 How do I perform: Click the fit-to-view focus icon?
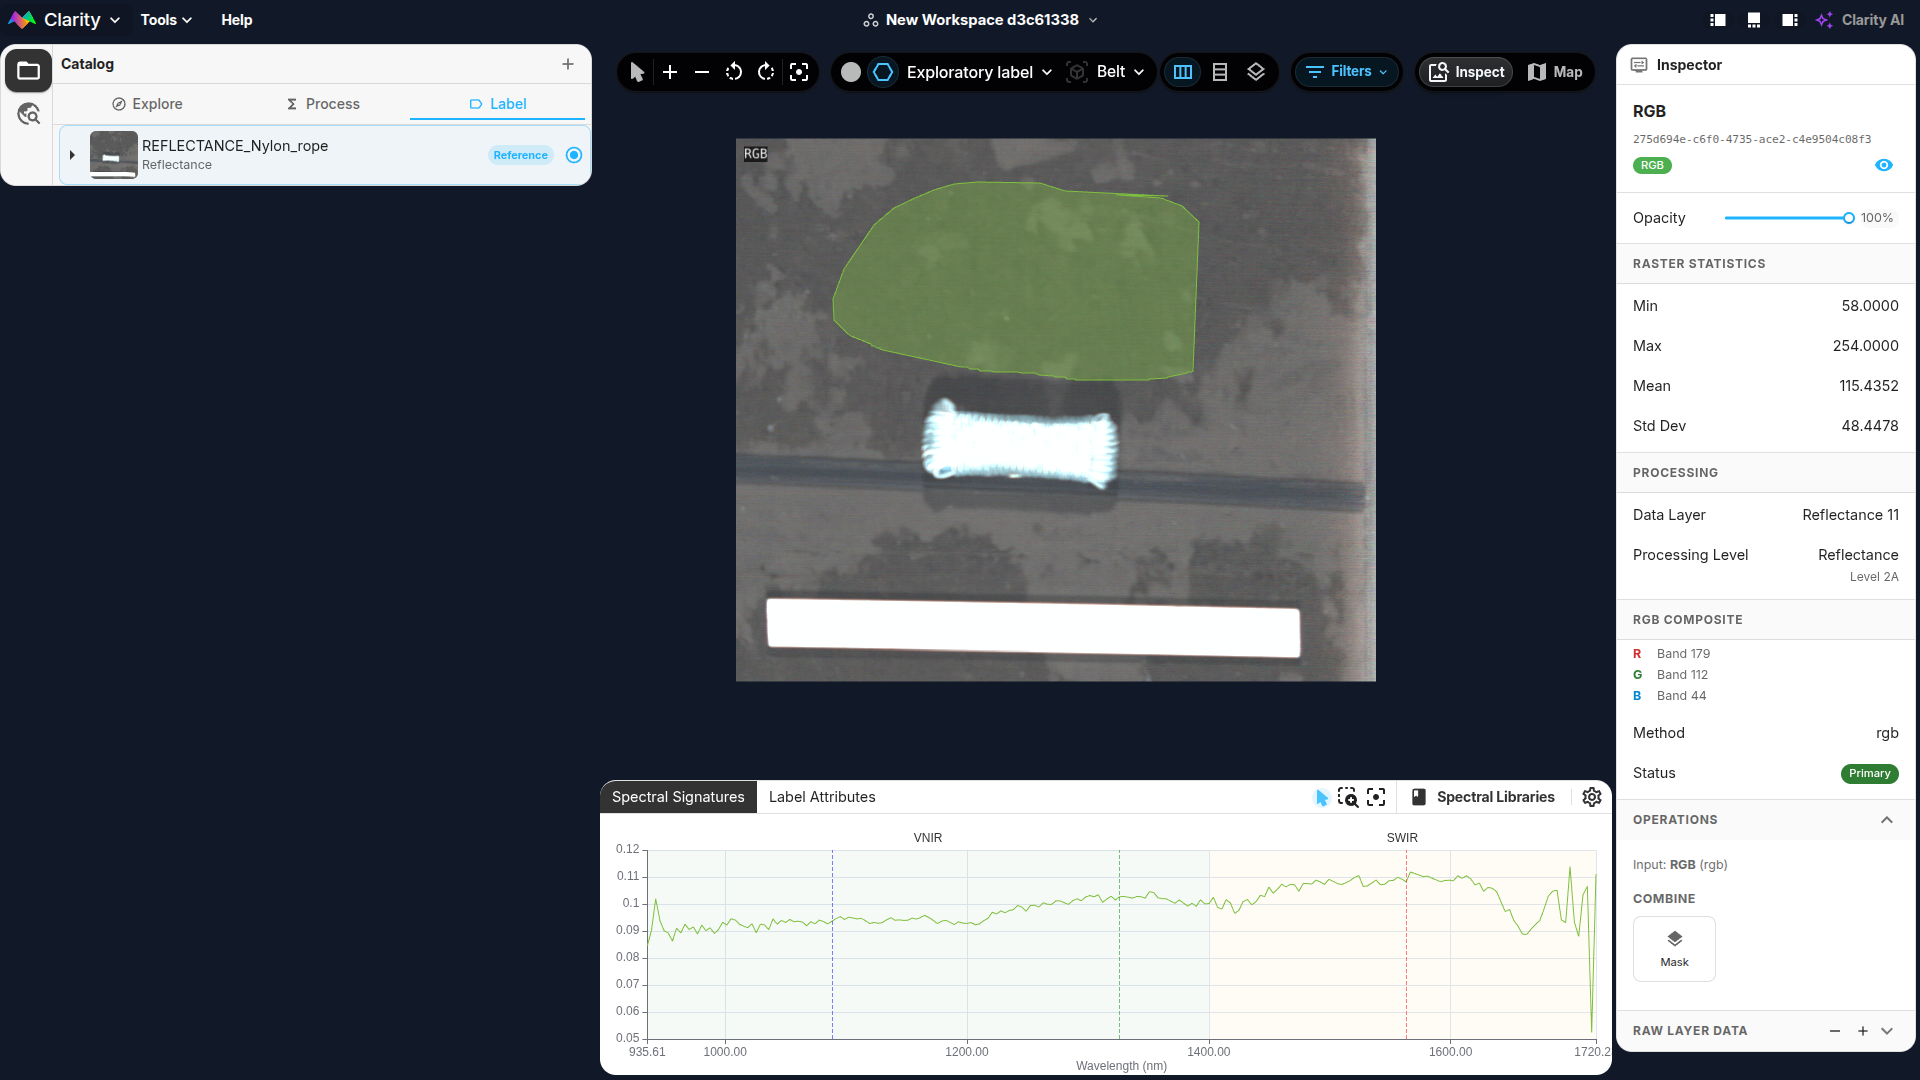point(799,72)
